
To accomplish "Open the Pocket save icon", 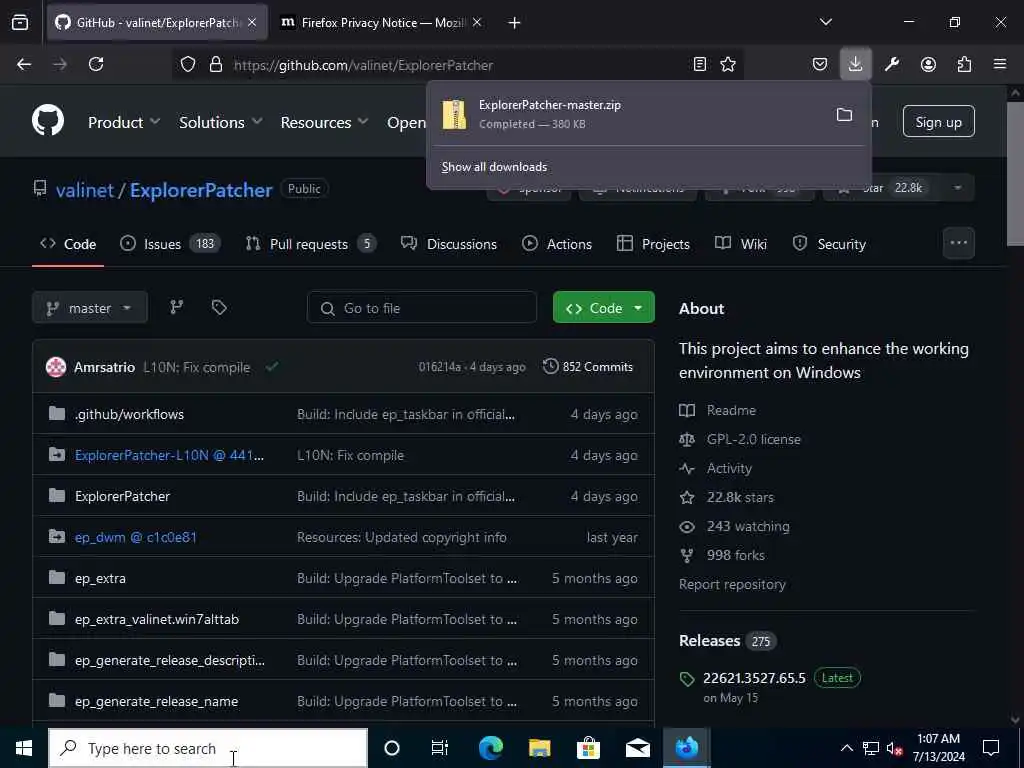I will pyautogui.click(x=820, y=64).
